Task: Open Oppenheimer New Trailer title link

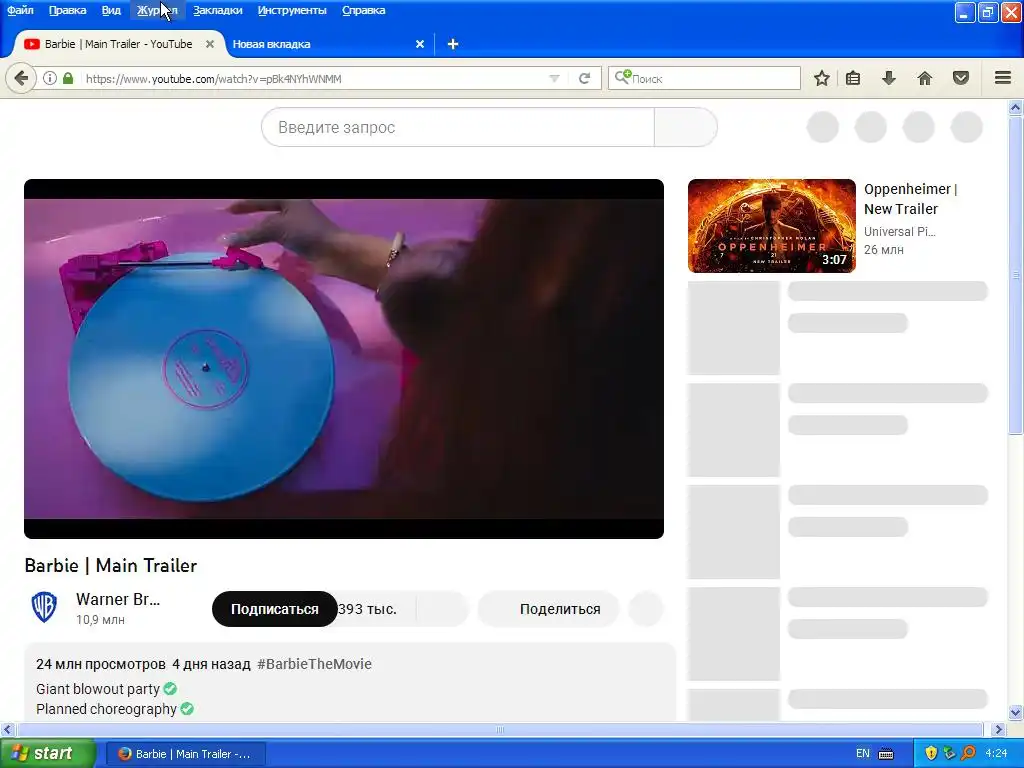Action: [910, 199]
